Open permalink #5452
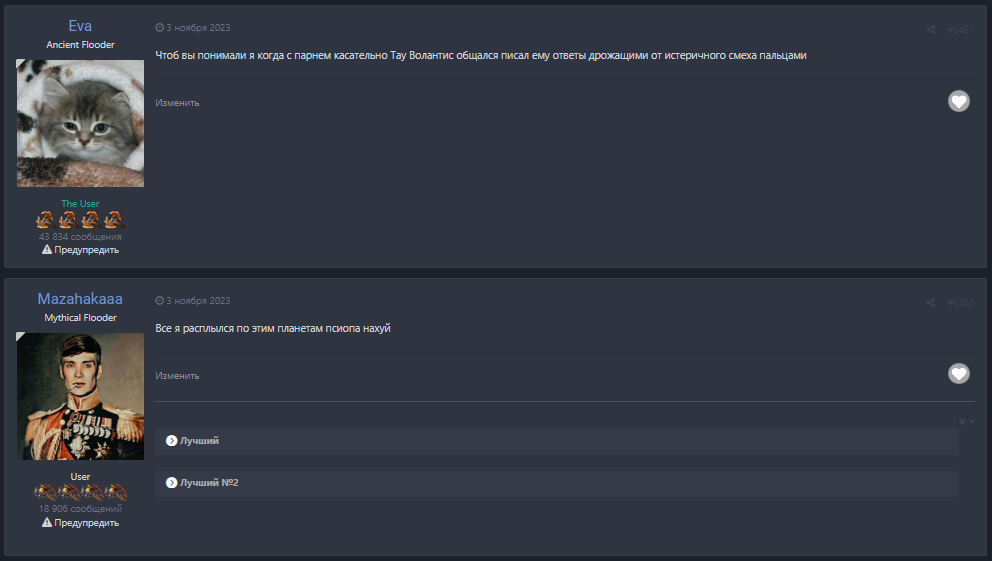The width and height of the screenshot is (992, 561). coord(960,302)
